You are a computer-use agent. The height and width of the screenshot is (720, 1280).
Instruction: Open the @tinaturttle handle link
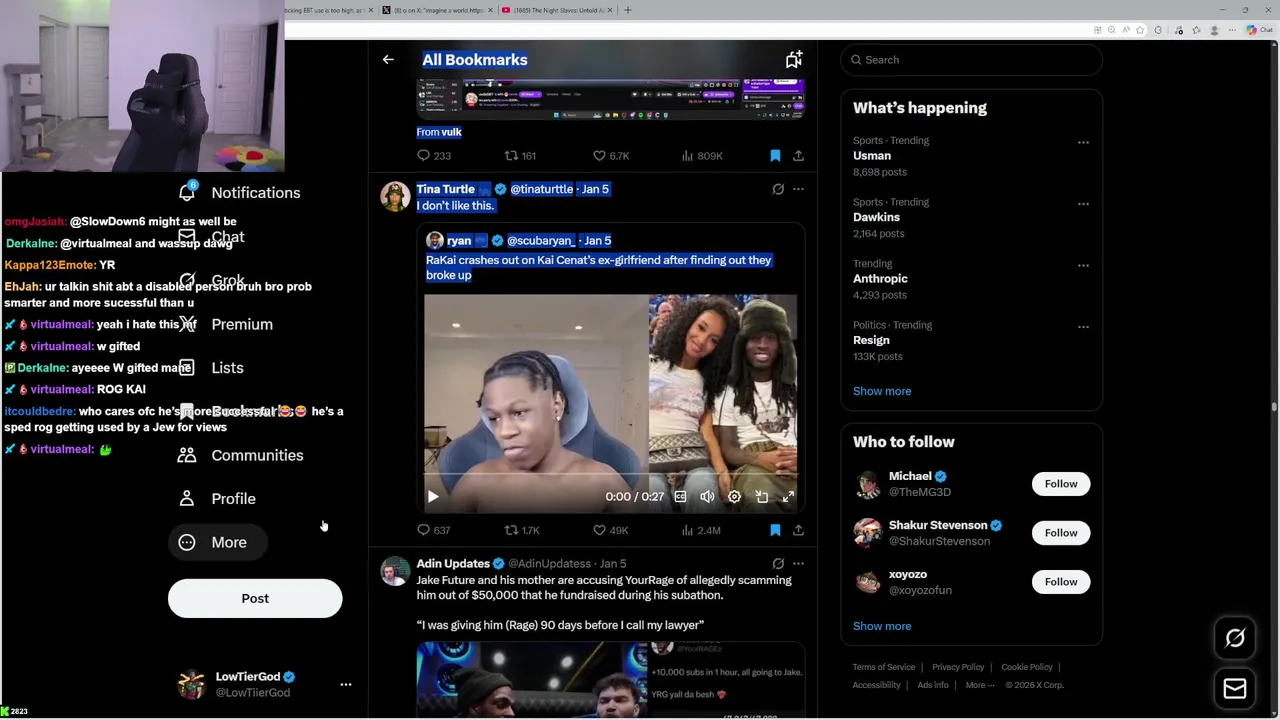click(541, 189)
